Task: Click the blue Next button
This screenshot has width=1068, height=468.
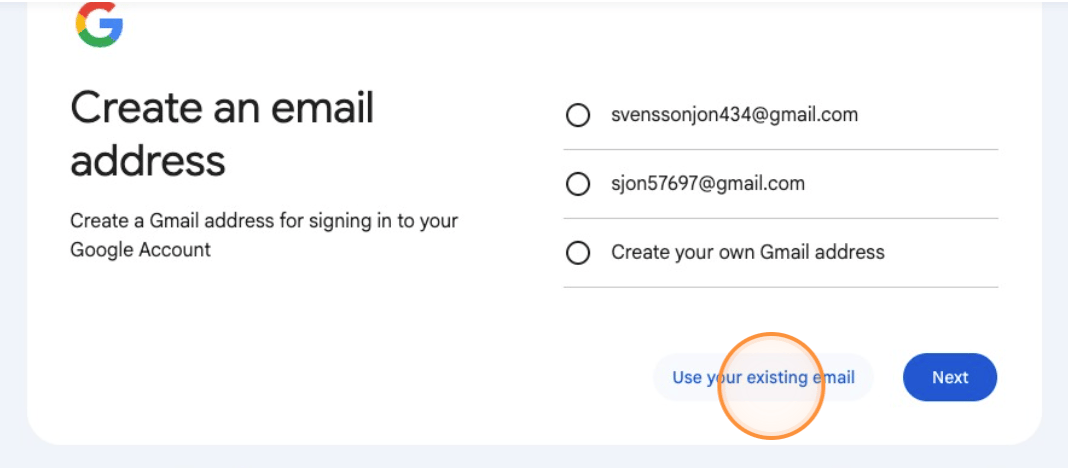Action: click(x=949, y=377)
